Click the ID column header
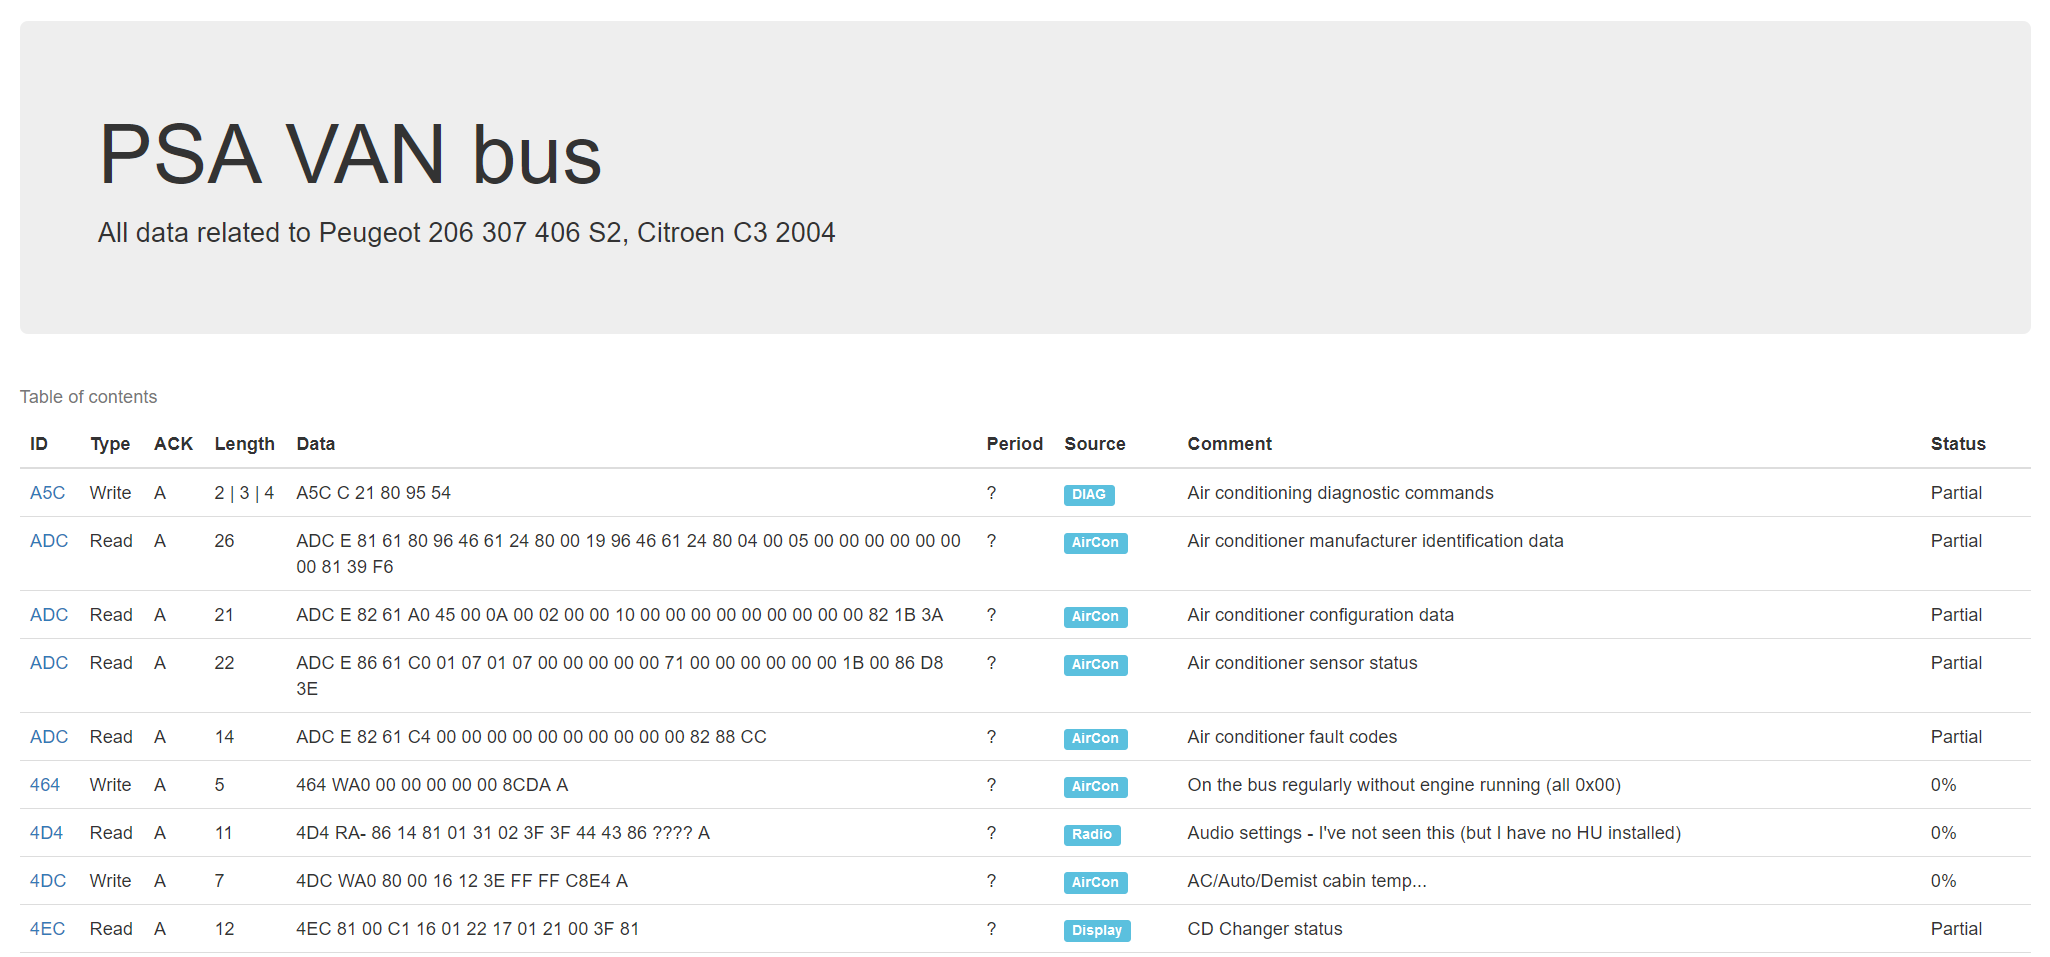This screenshot has width=2050, height=957. pyautogui.click(x=39, y=444)
